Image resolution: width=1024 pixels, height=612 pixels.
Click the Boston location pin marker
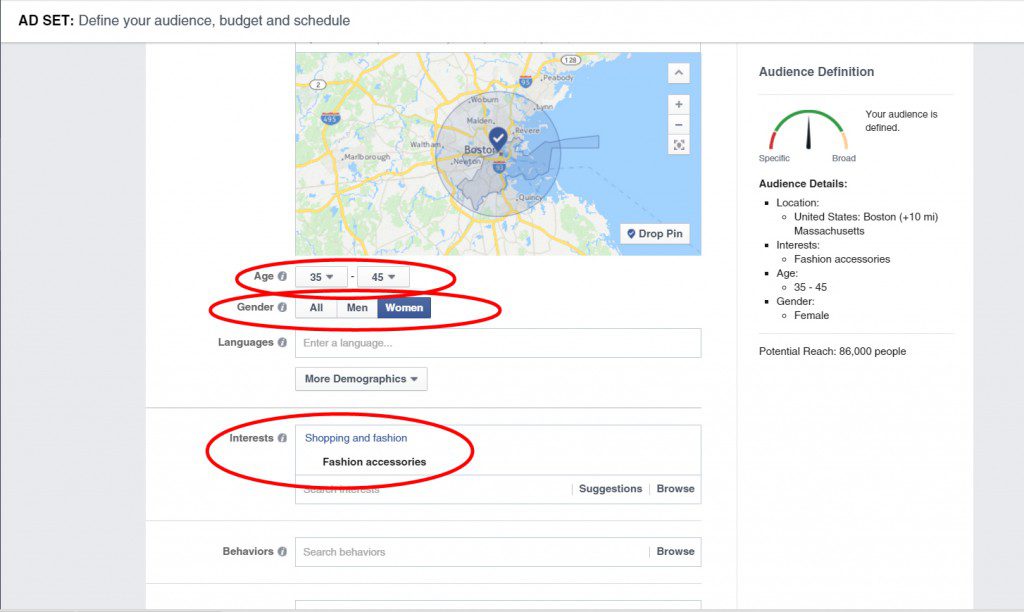pos(498,139)
